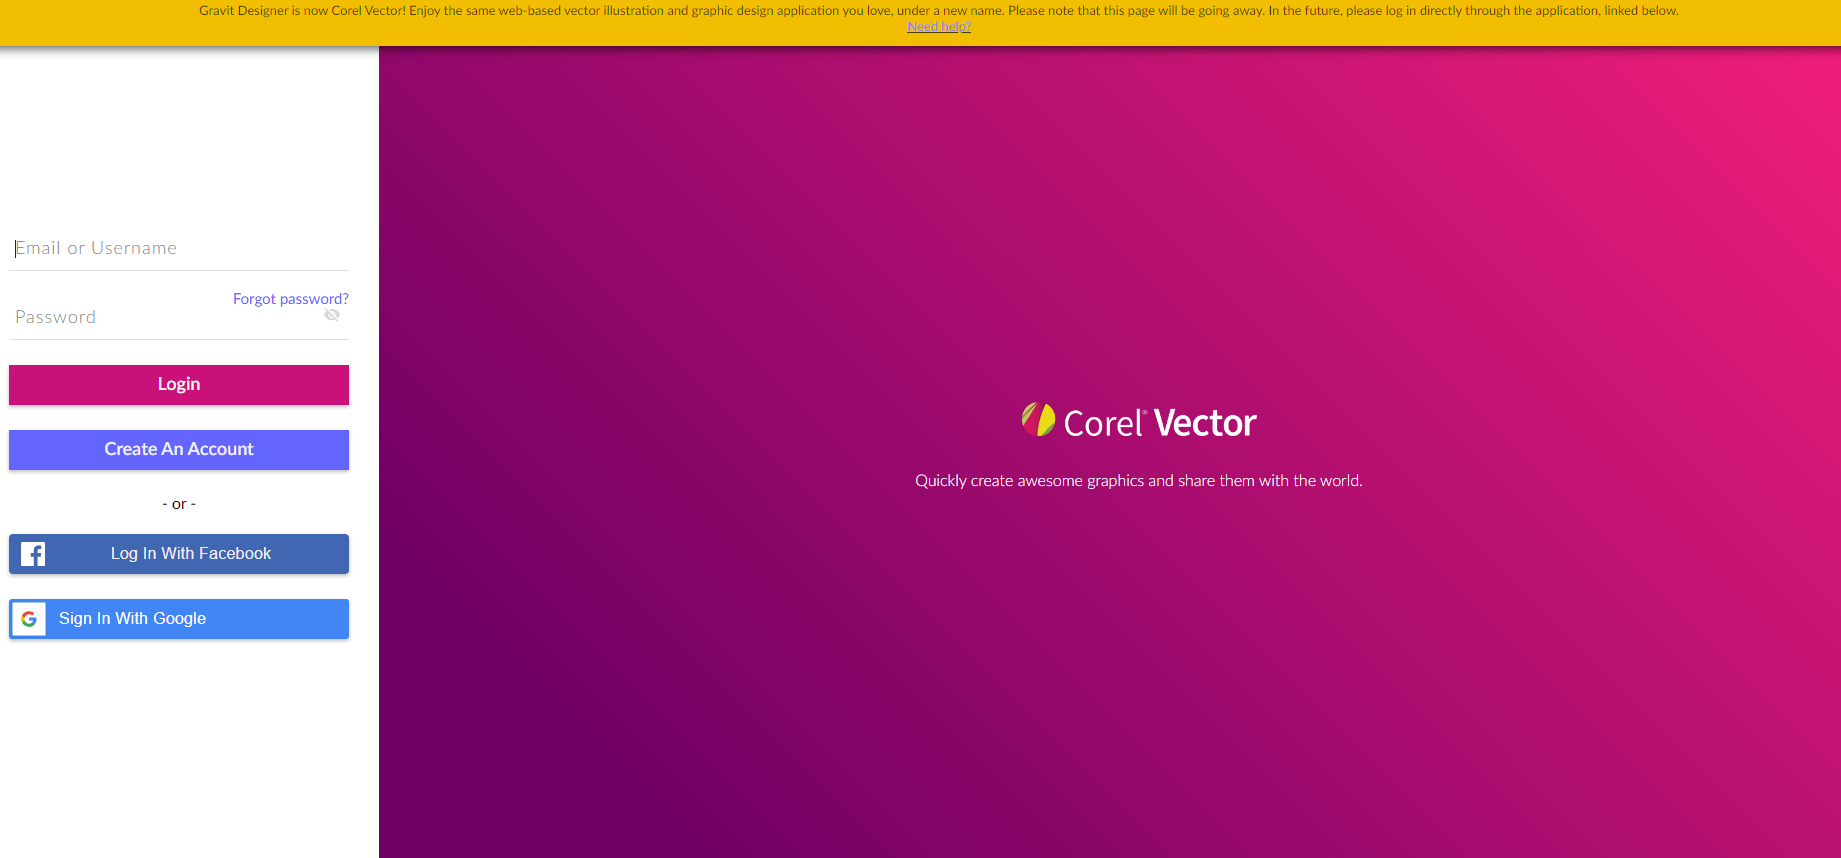This screenshot has height=858, width=1841.
Task: Choose Sign In With Google
Action: coord(132,619)
